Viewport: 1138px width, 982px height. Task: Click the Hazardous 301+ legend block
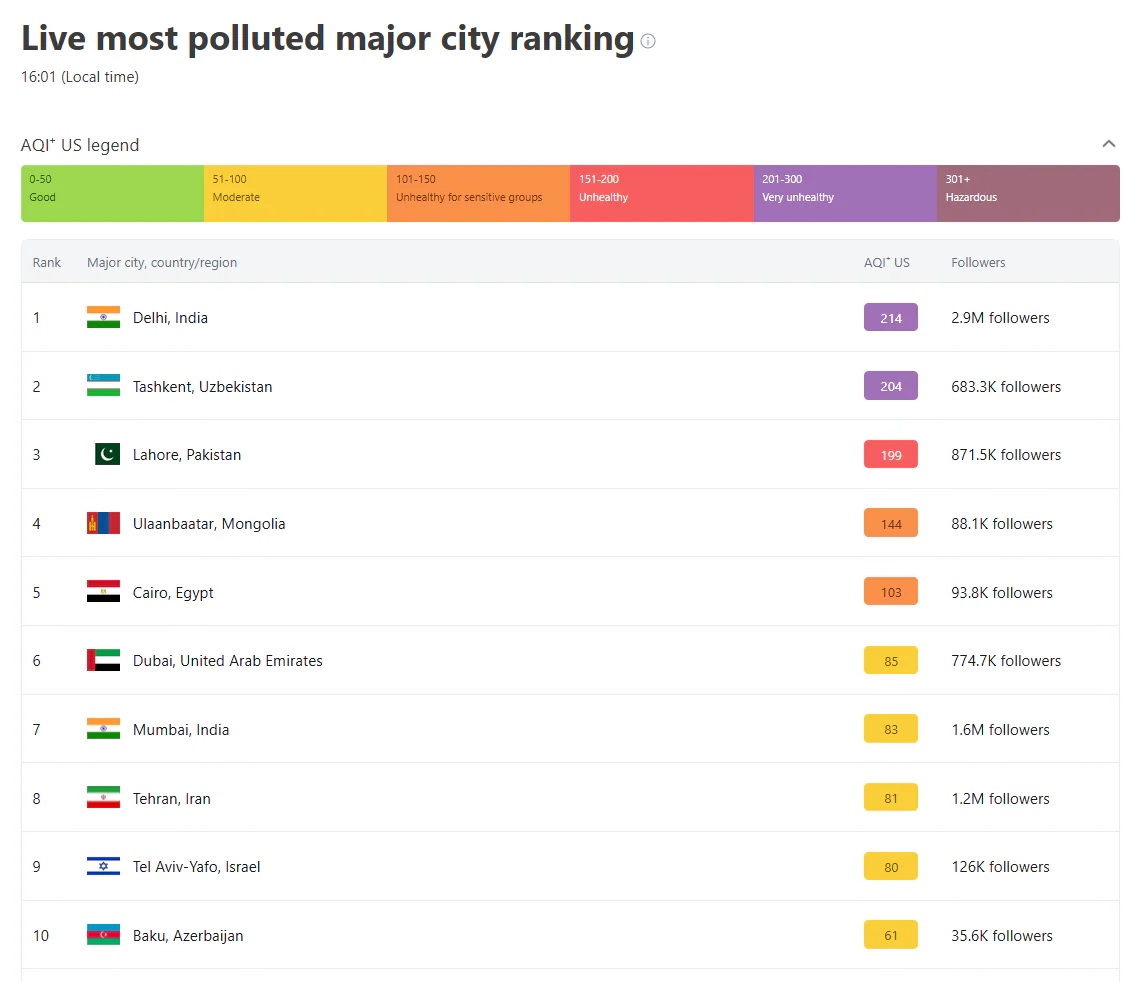[x=1027, y=193]
